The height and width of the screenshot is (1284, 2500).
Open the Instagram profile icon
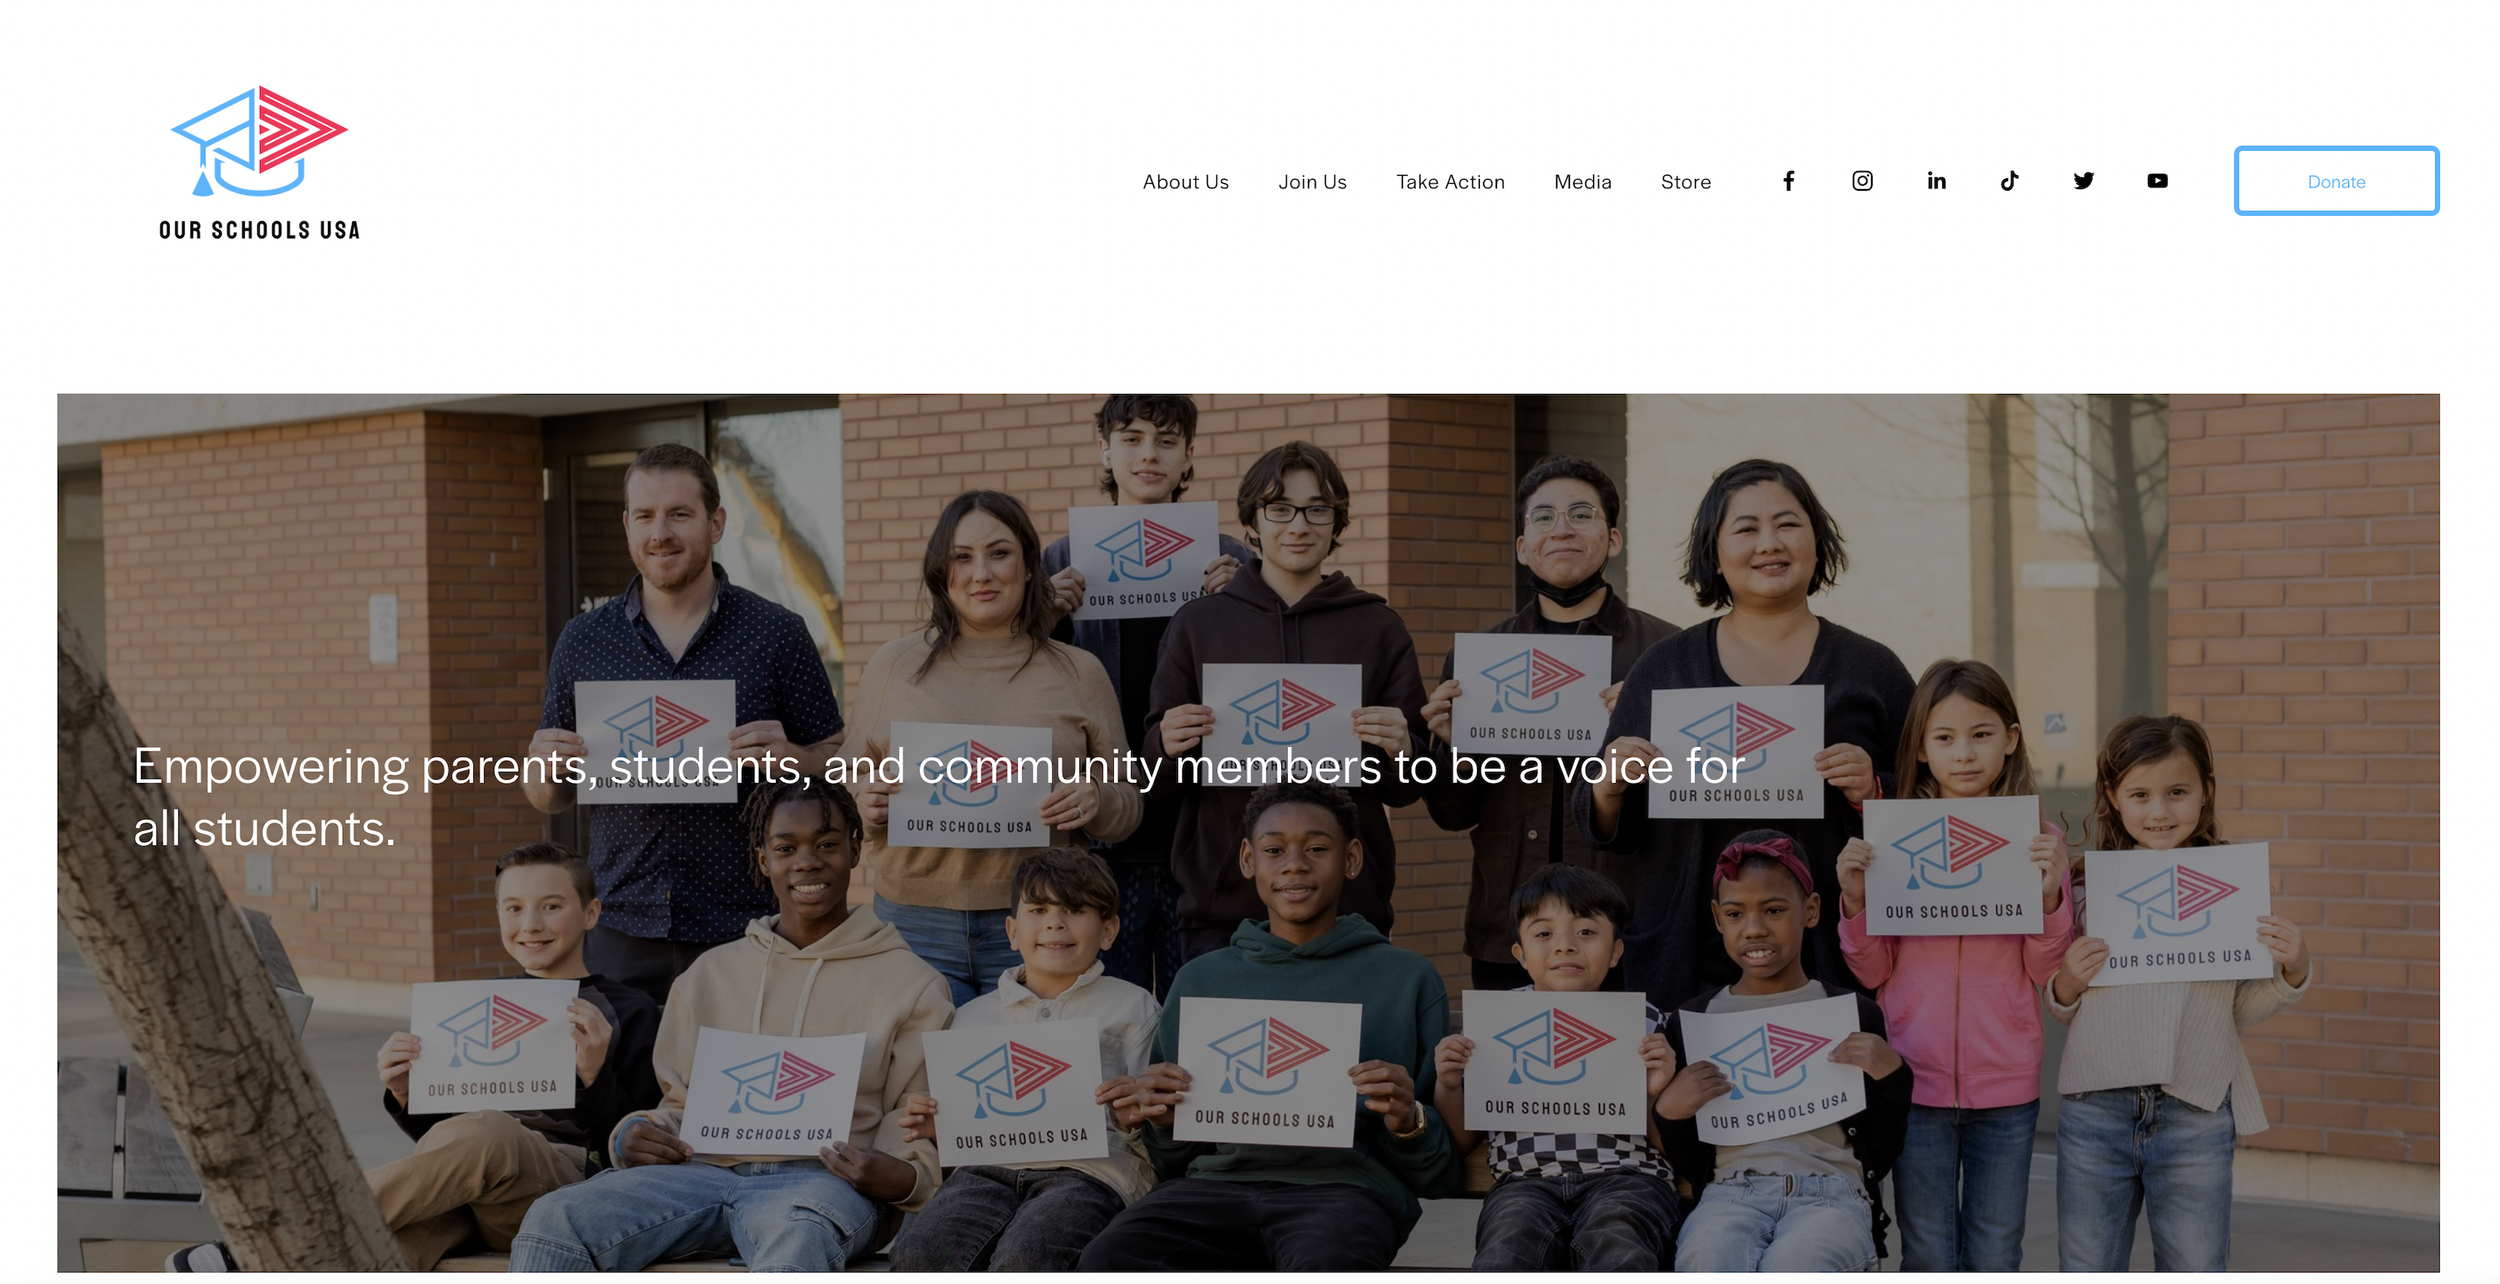[x=1862, y=181]
